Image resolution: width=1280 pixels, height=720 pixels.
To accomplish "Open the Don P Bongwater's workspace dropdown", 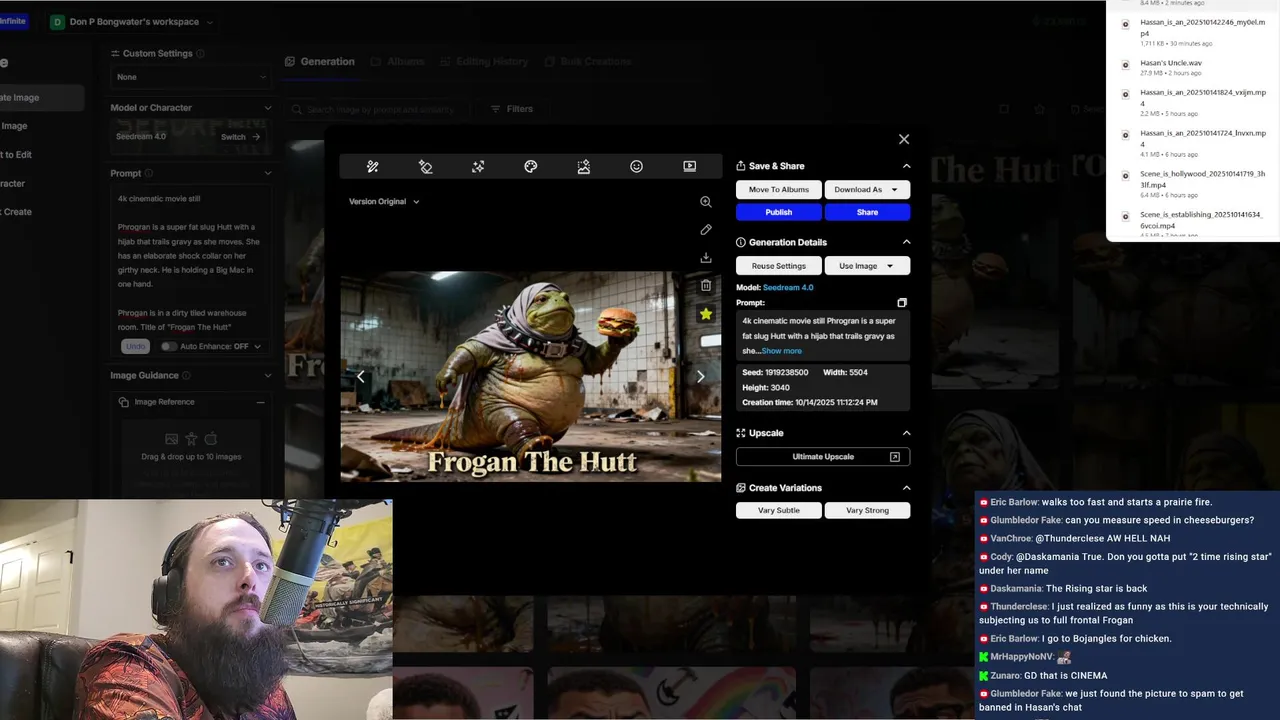I will tap(131, 22).
